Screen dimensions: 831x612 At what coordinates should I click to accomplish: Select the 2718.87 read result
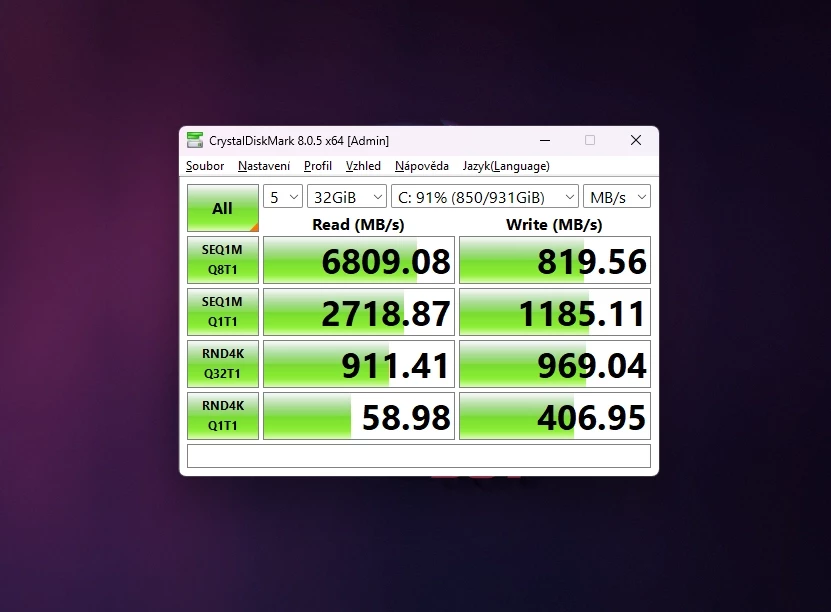point(359,312)
